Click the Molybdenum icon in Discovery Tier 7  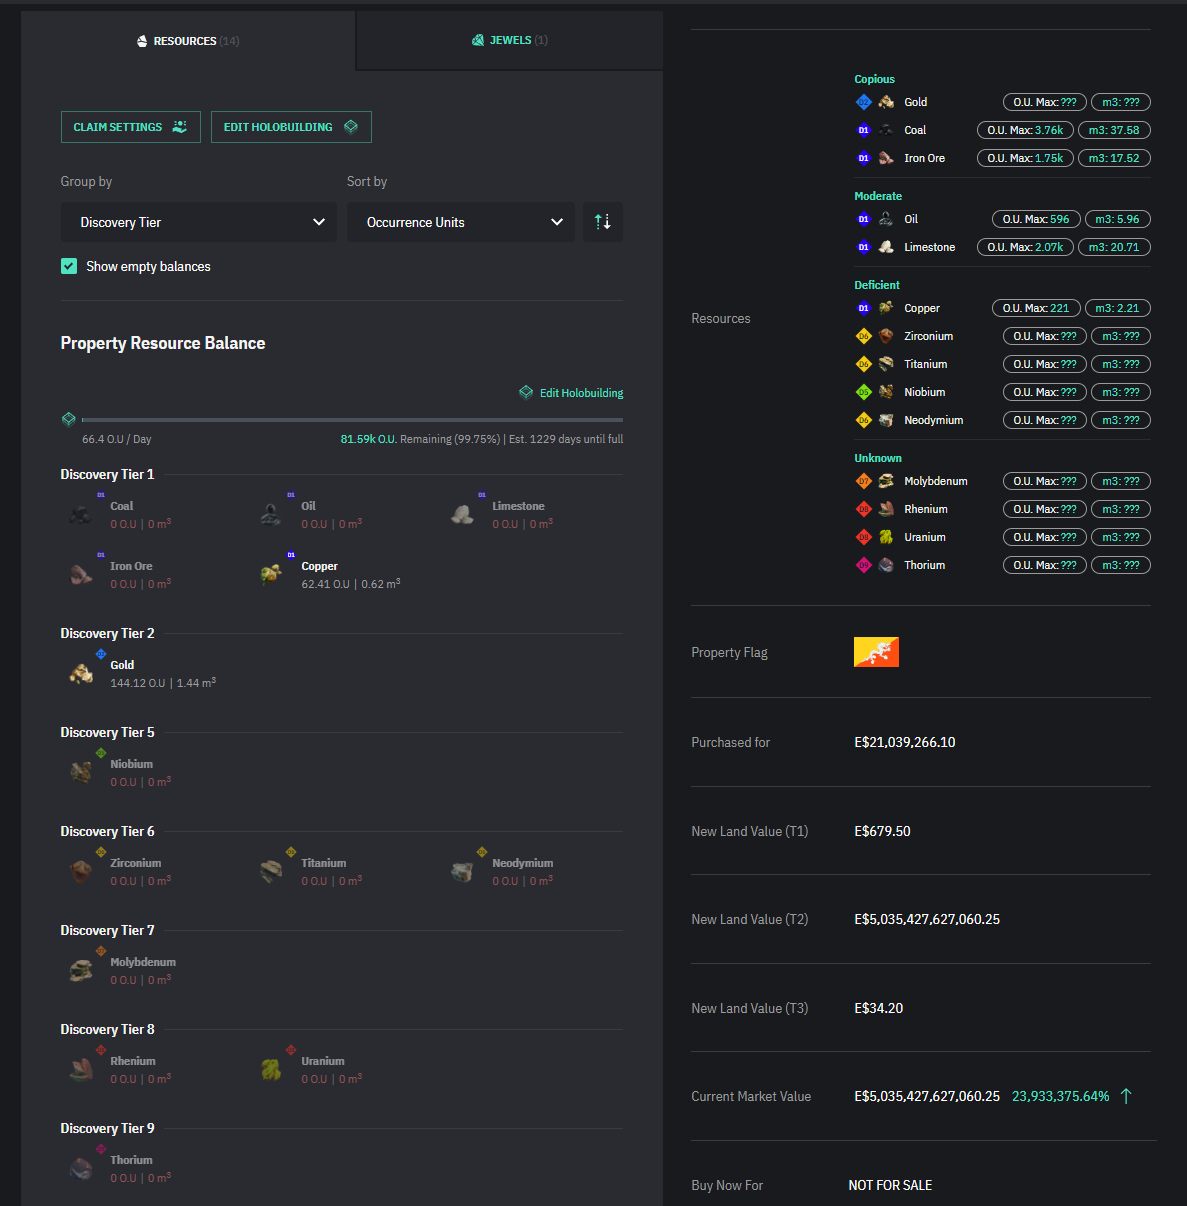click(81, 970)
